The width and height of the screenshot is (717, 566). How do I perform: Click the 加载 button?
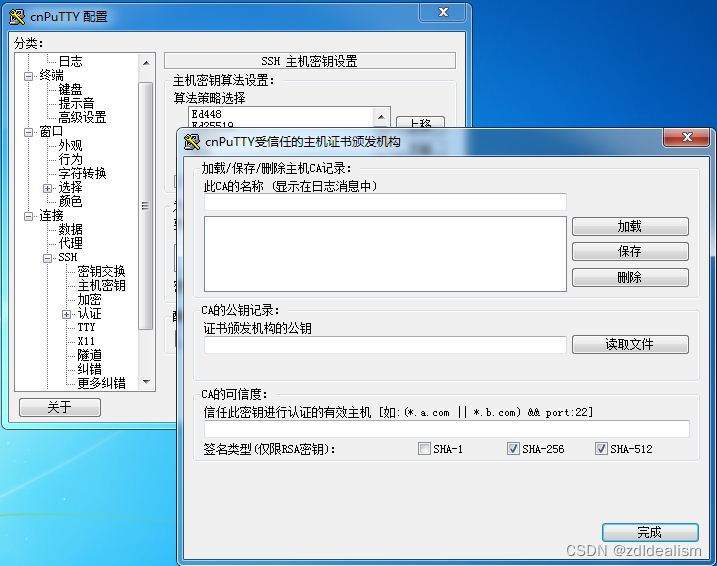pyautogui.click(x=630, y=227)
